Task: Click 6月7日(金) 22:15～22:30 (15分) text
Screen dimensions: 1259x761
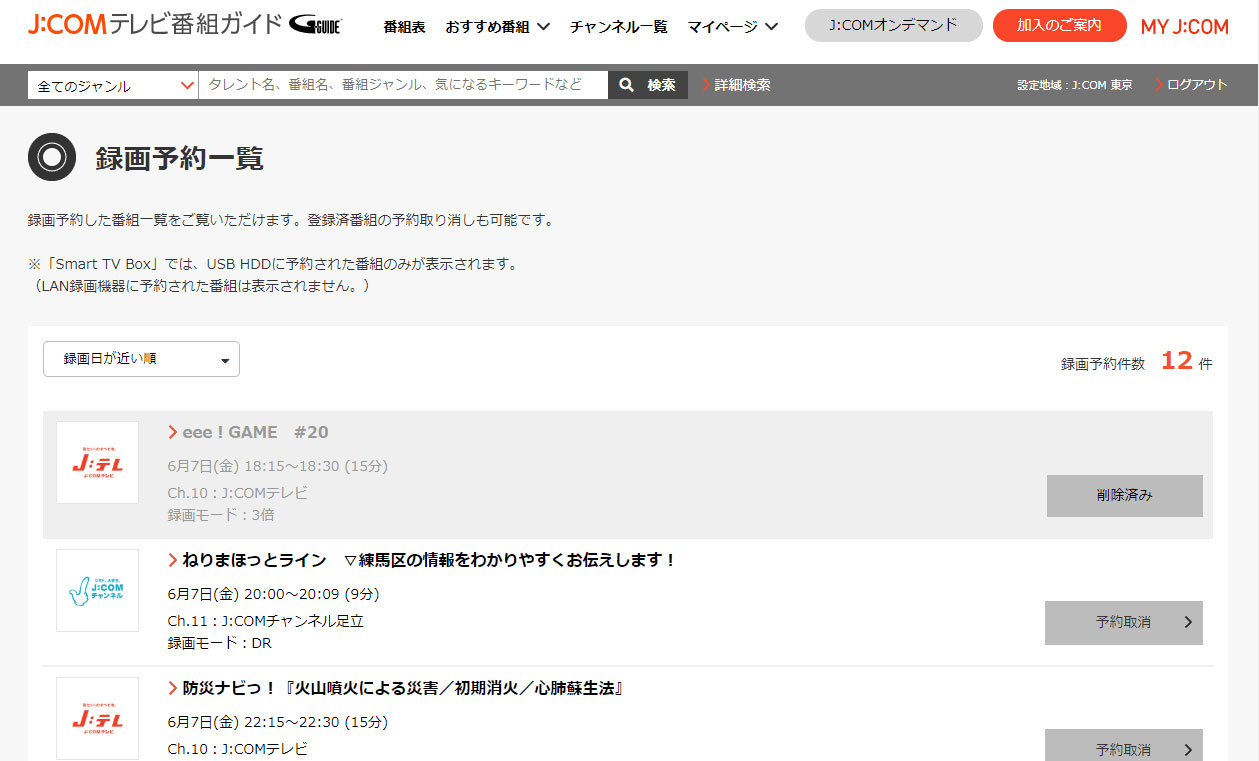Action: pos(278,722)
